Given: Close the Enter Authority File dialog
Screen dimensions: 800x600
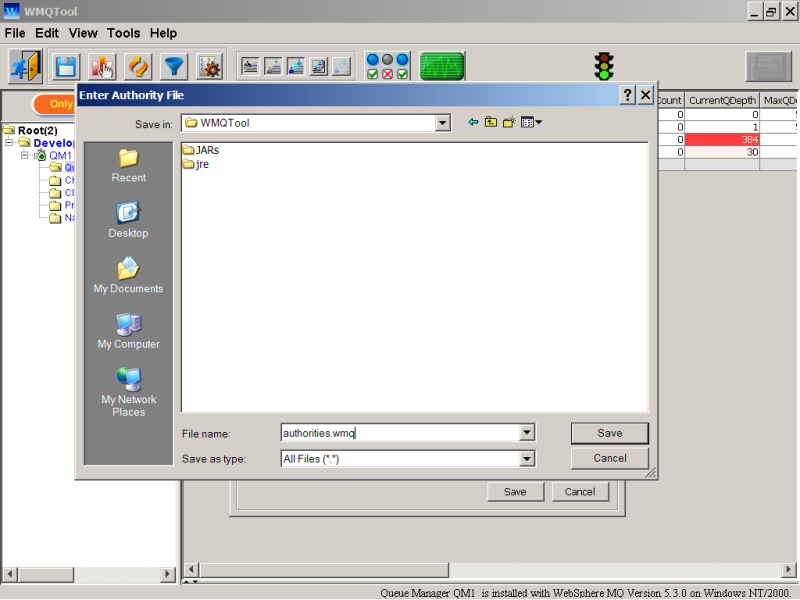Looking at the screenshot, I should [x=645, y=95].
